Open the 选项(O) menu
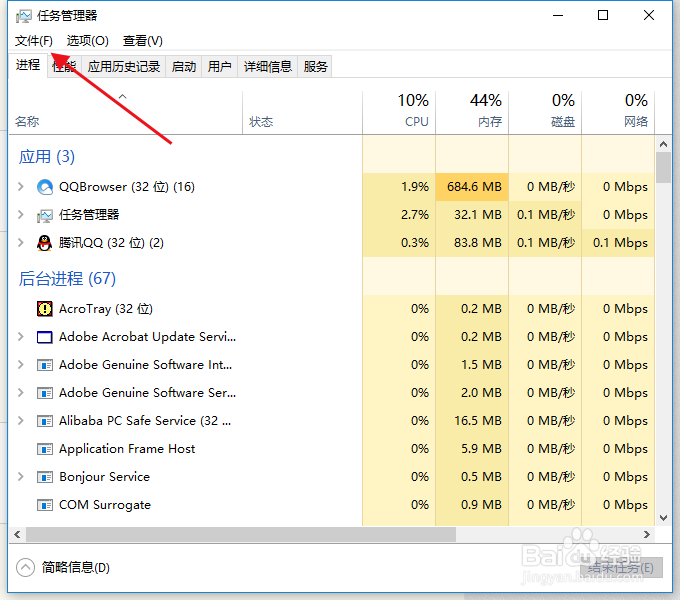The width and height of the screenshot is (680, 600). pyautogui.click(x=88, y=41)
